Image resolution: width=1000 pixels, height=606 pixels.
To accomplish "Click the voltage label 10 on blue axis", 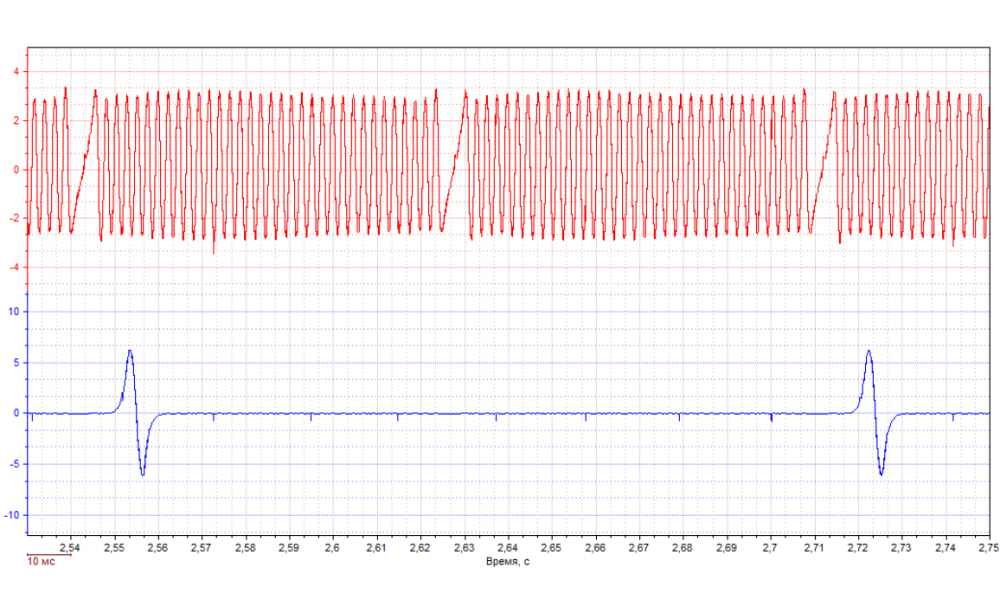I will pos(14,311).
